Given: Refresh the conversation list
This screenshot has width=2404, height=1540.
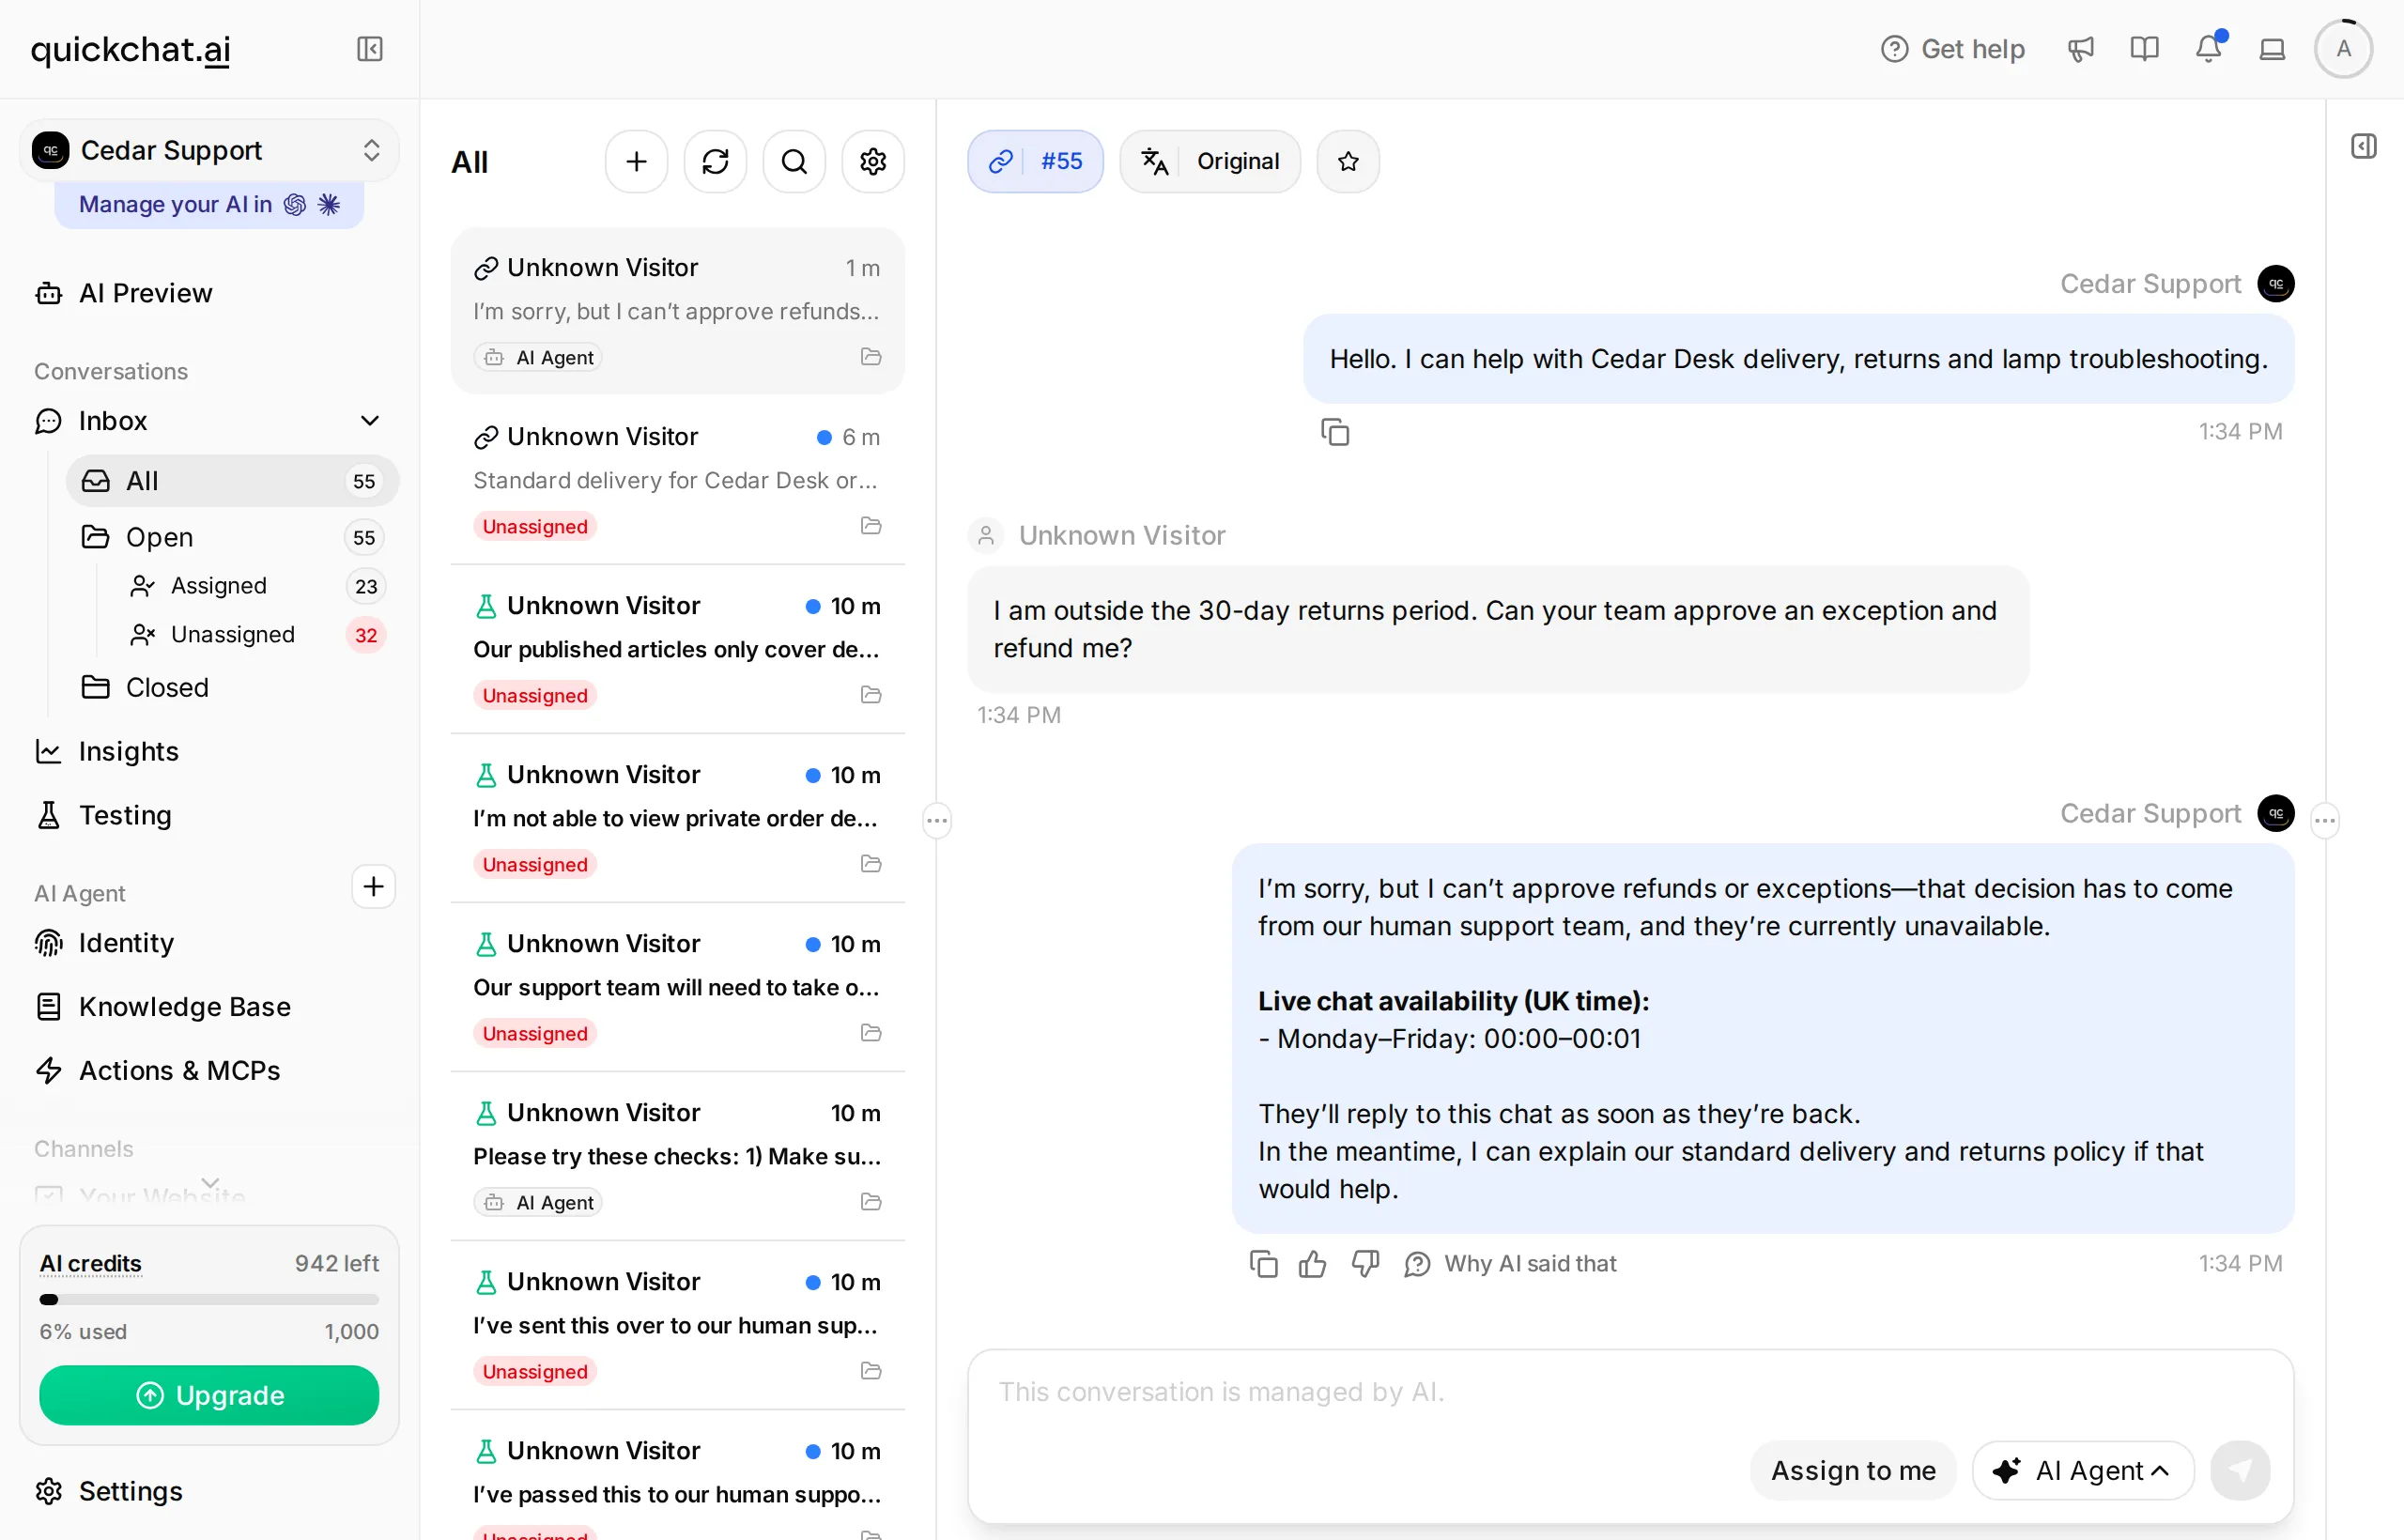Looking at the screenshot, I should tap(715, 161).
